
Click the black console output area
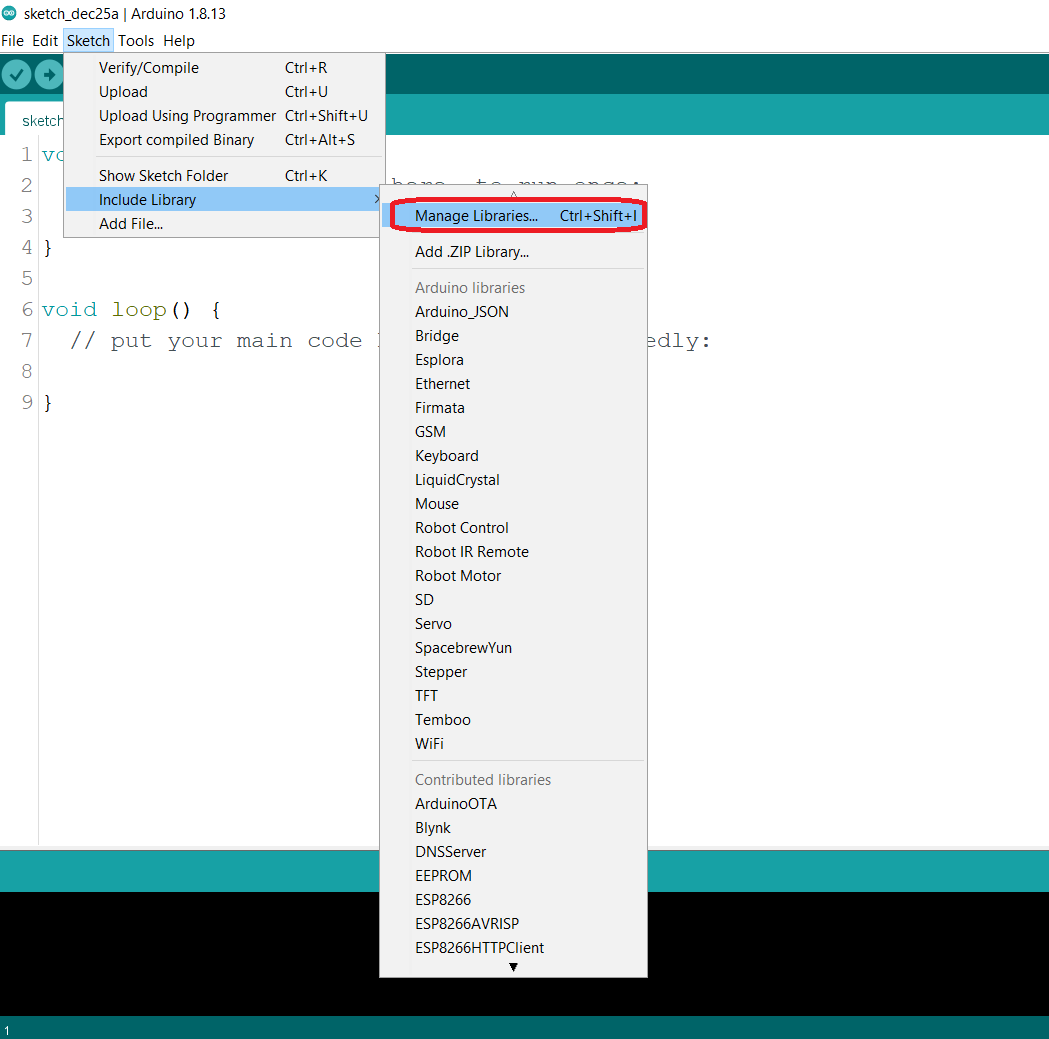tap(187, 953)
